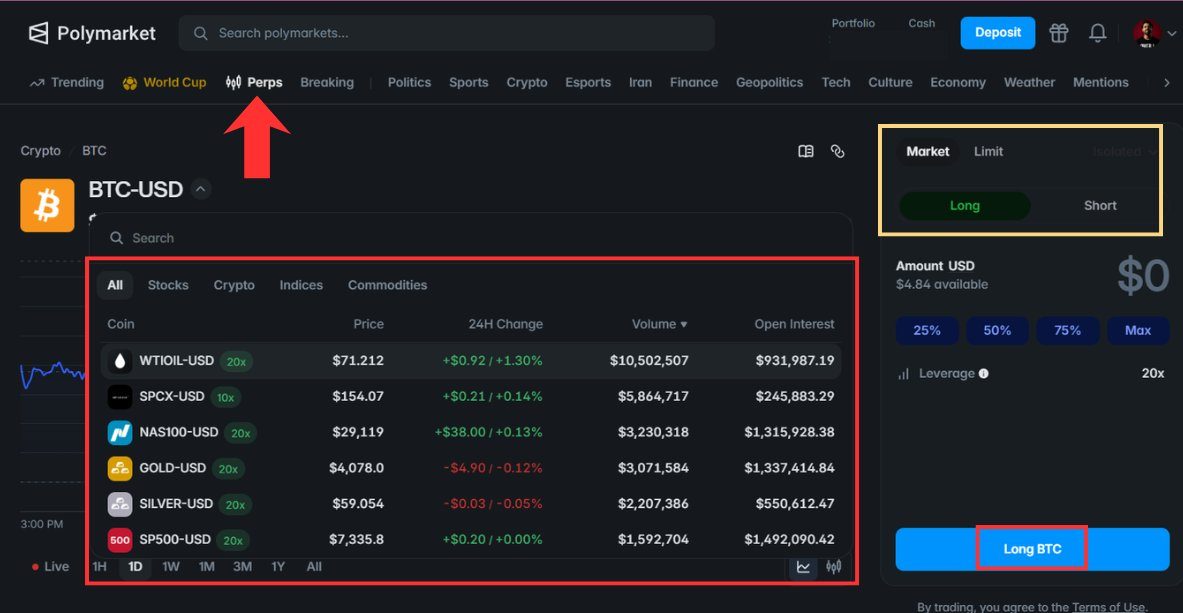Image resolution: width=1183 pixels, height=613 pixels.
Task: Filter coin list by Crypto
Action: pos(234,285)
